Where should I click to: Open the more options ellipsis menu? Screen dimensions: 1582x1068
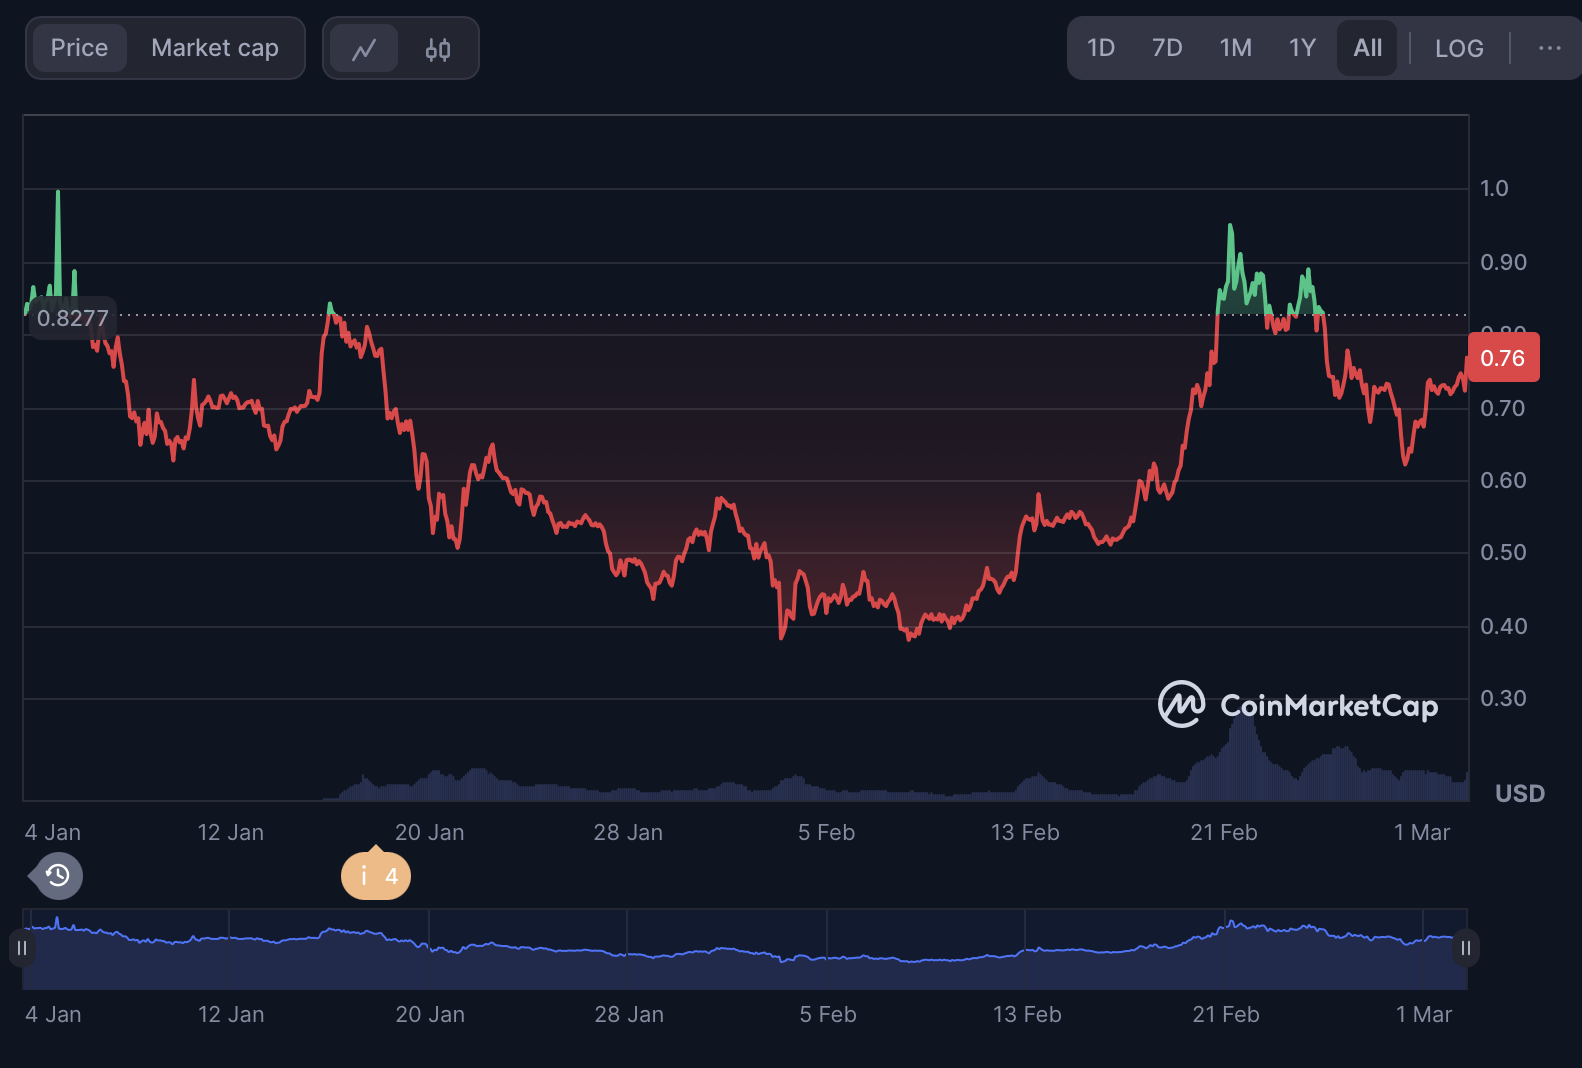pyautogui.click(x=1549, y=48)
